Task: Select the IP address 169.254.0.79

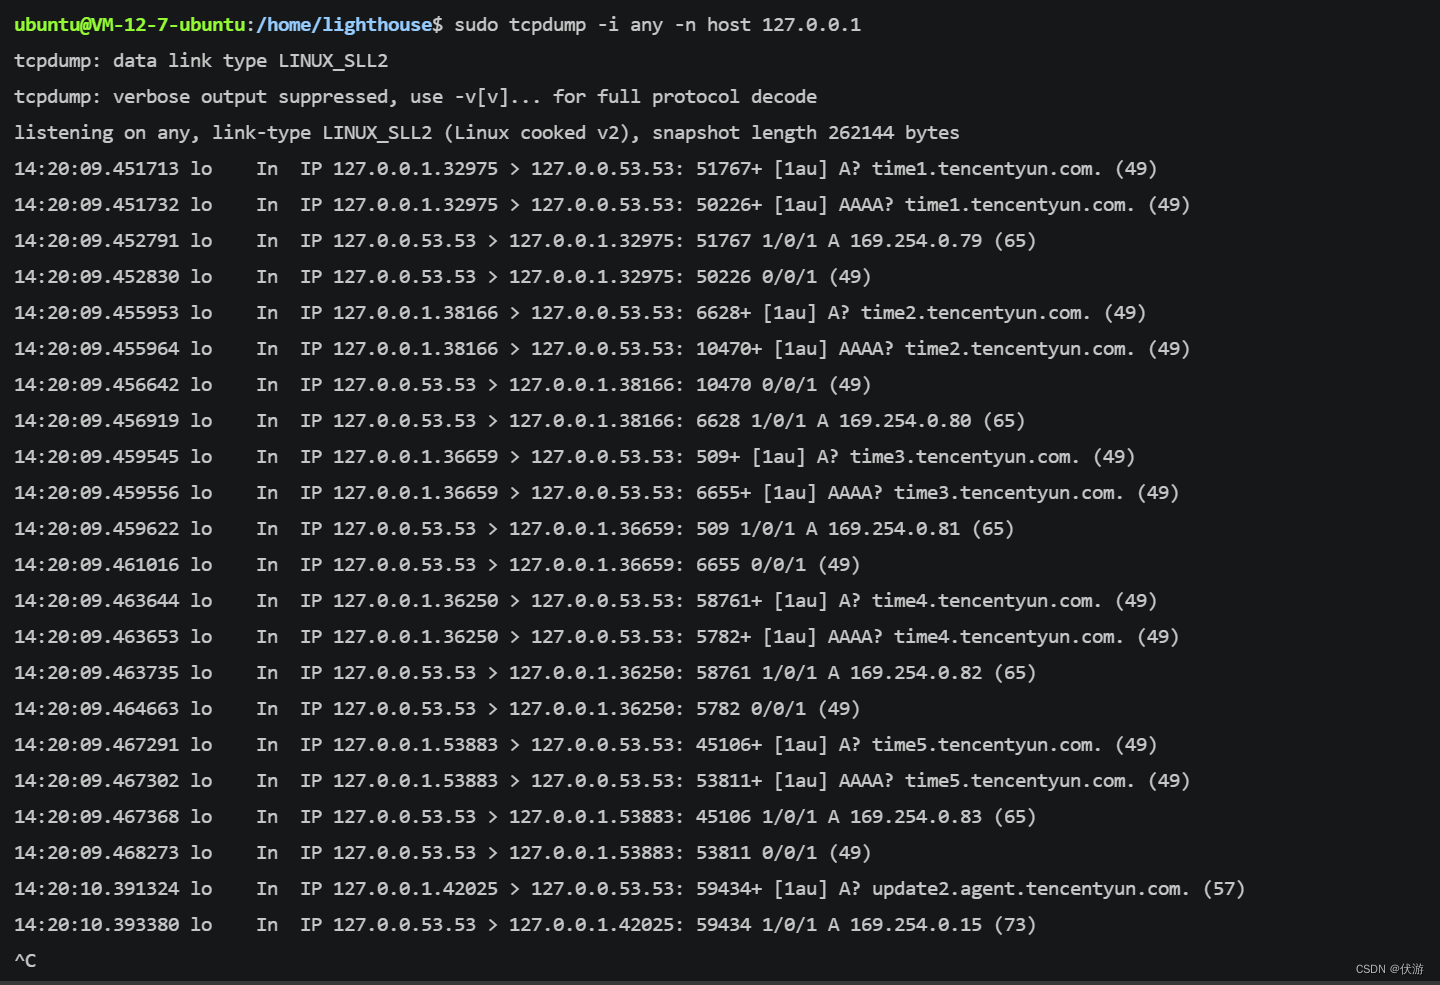Action: tap(917, 240)
